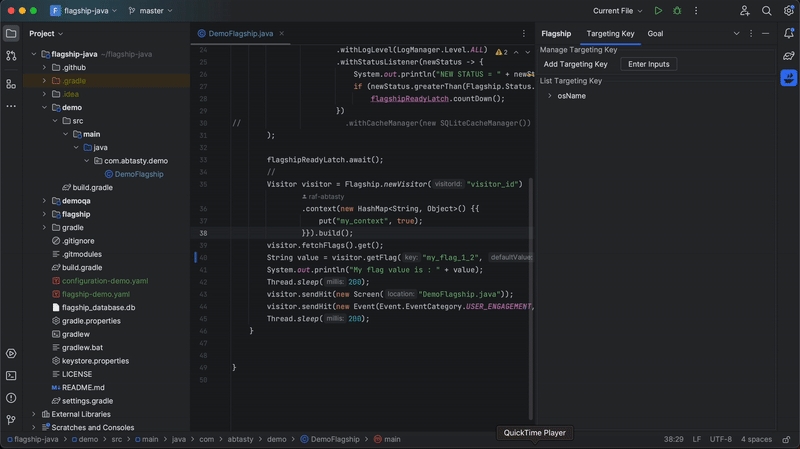Start debugging with the bug icon

tap(677, 11)
